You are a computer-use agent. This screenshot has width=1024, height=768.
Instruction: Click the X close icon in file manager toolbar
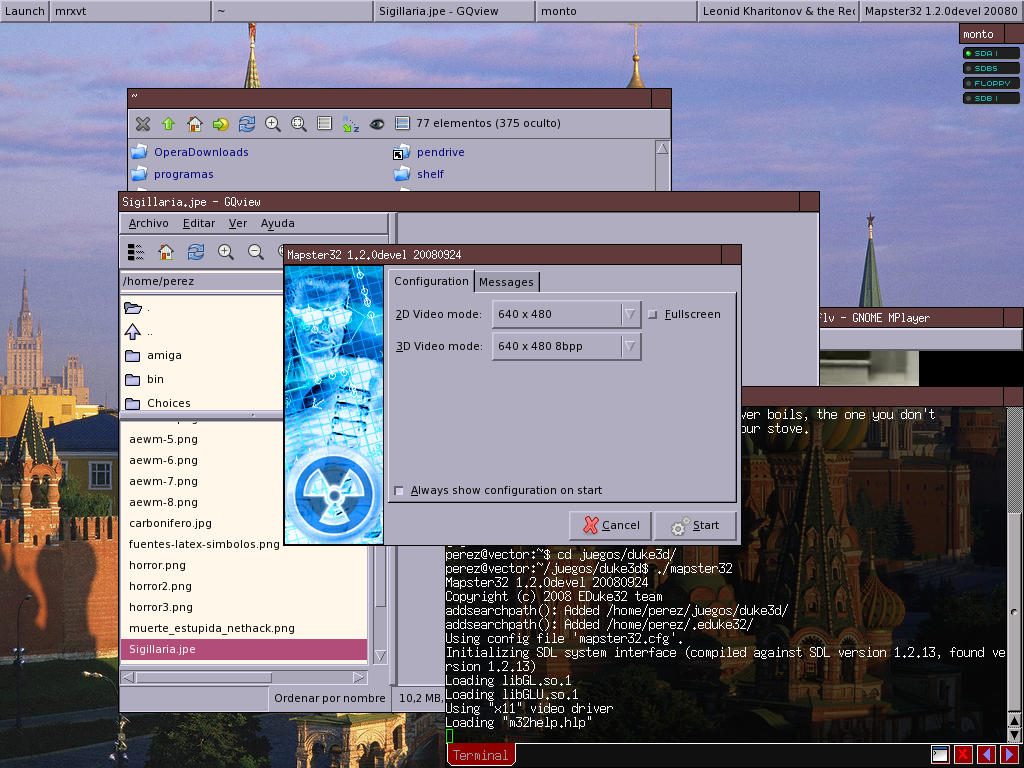click(x=142, y=123)
